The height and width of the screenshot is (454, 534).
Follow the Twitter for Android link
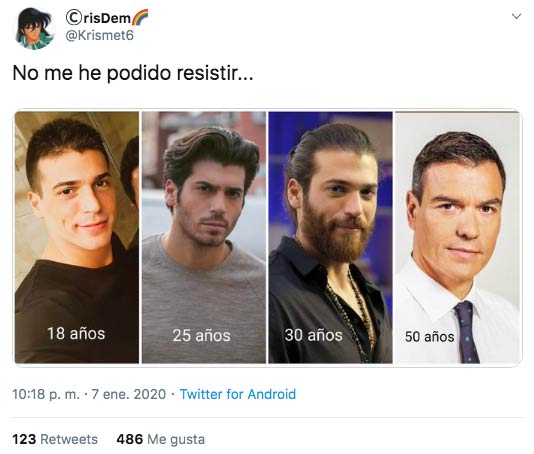tap(238, 394)
